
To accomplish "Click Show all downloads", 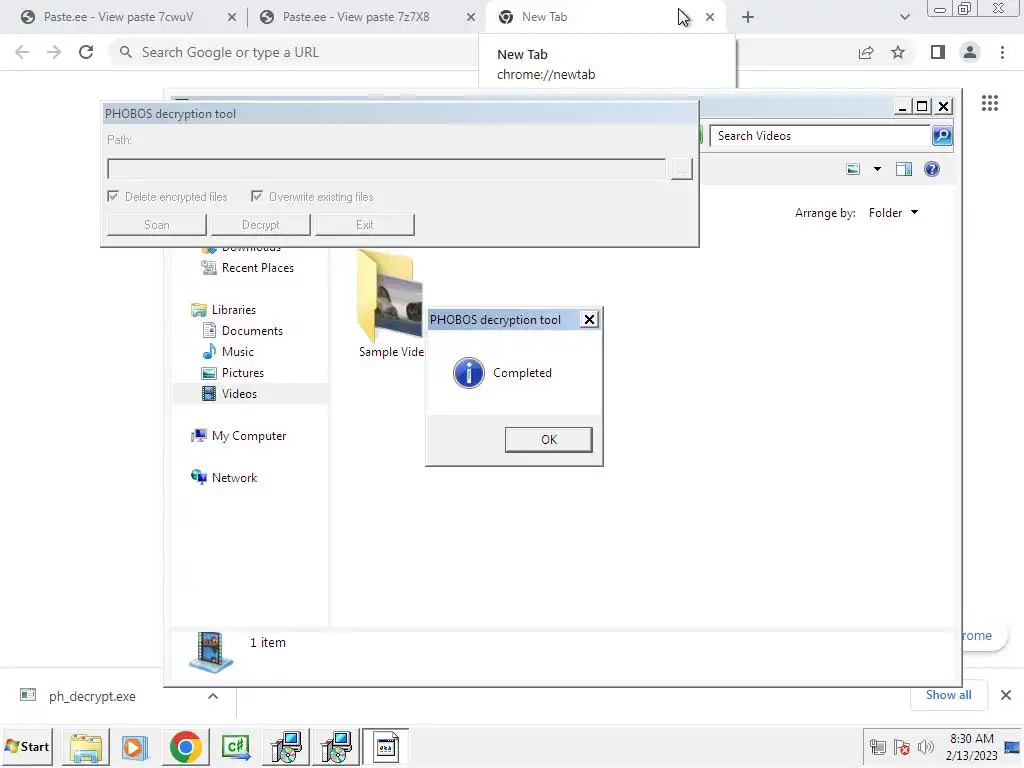I will [x=948, y=695].
